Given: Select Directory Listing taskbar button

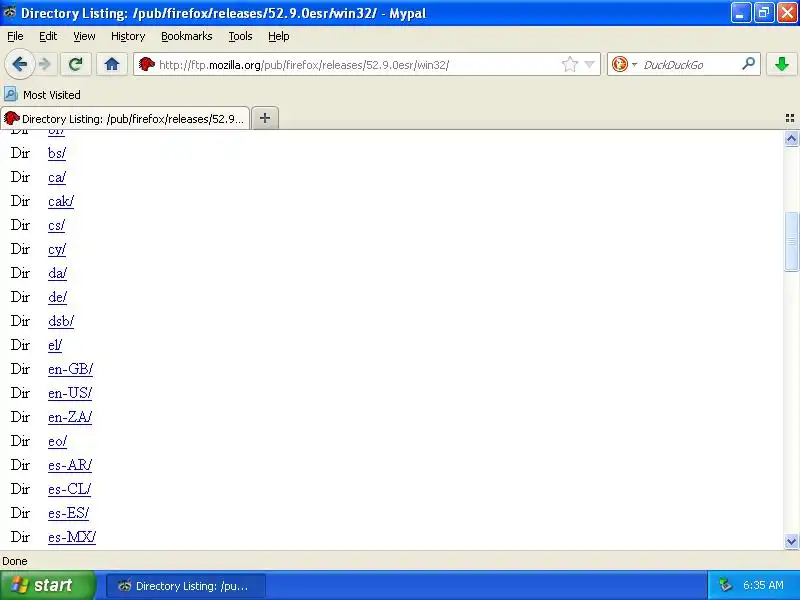Looking at the screenshot, I should 186,586.
